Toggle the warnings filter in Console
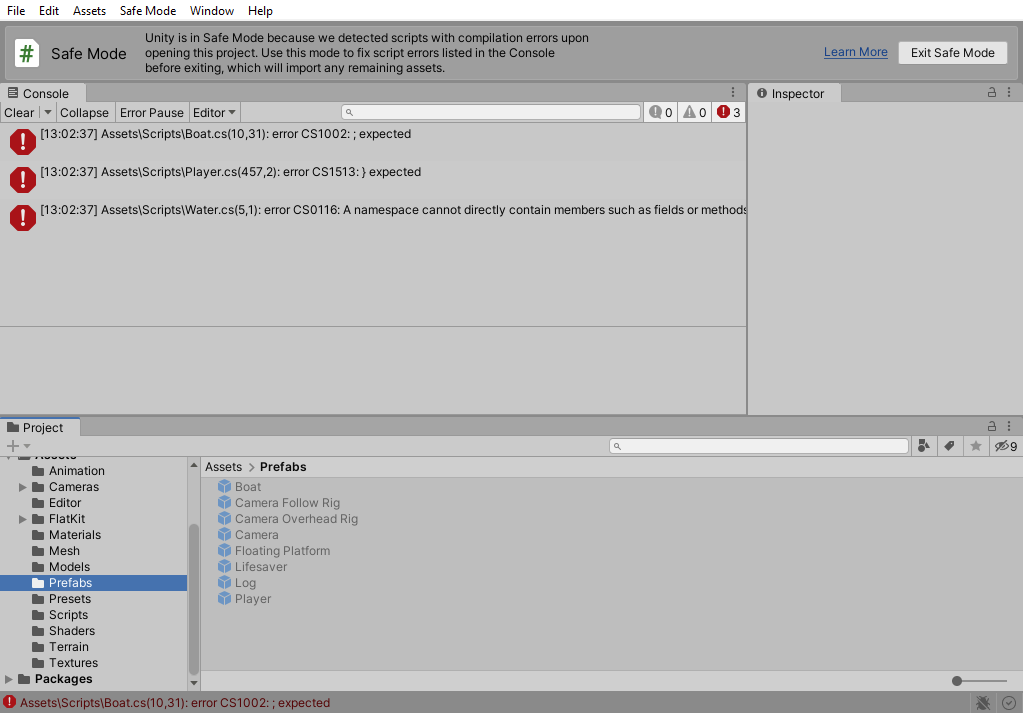Image resolution: width=1023 pixels, height=713 pixels. 692,112
